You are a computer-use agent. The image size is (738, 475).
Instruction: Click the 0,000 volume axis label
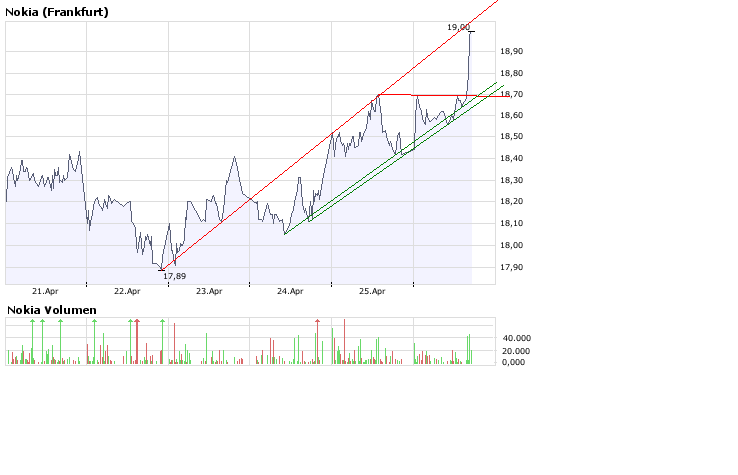click(x=513, y=362)
